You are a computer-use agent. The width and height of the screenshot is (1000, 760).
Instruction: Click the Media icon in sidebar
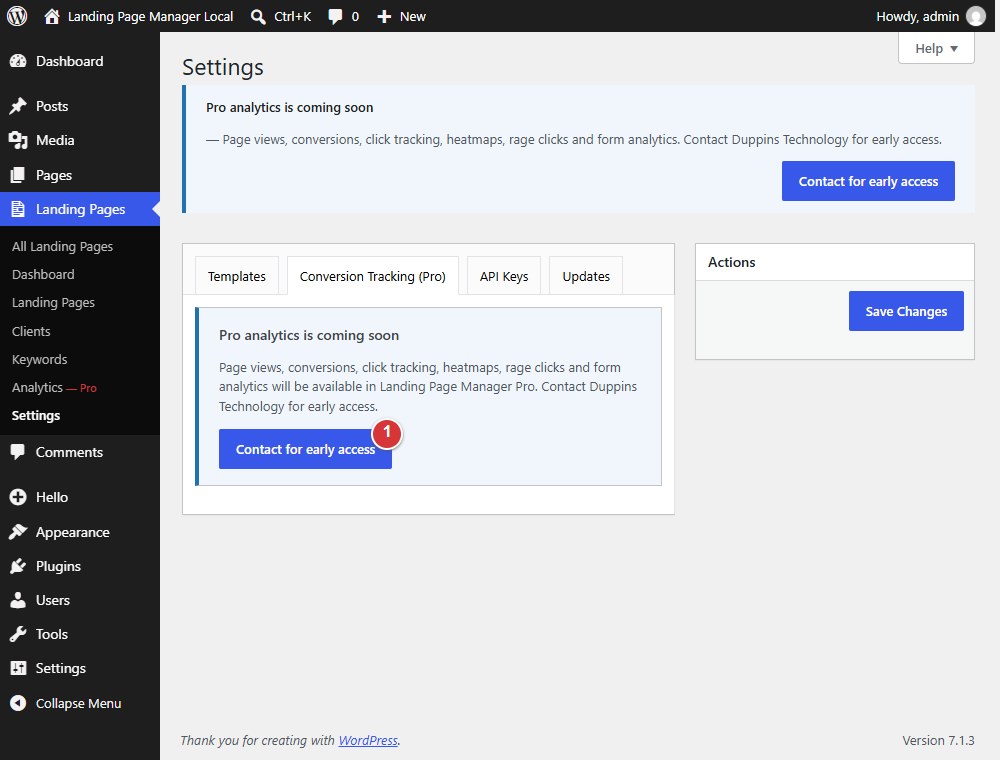click(x=18, y=140)
